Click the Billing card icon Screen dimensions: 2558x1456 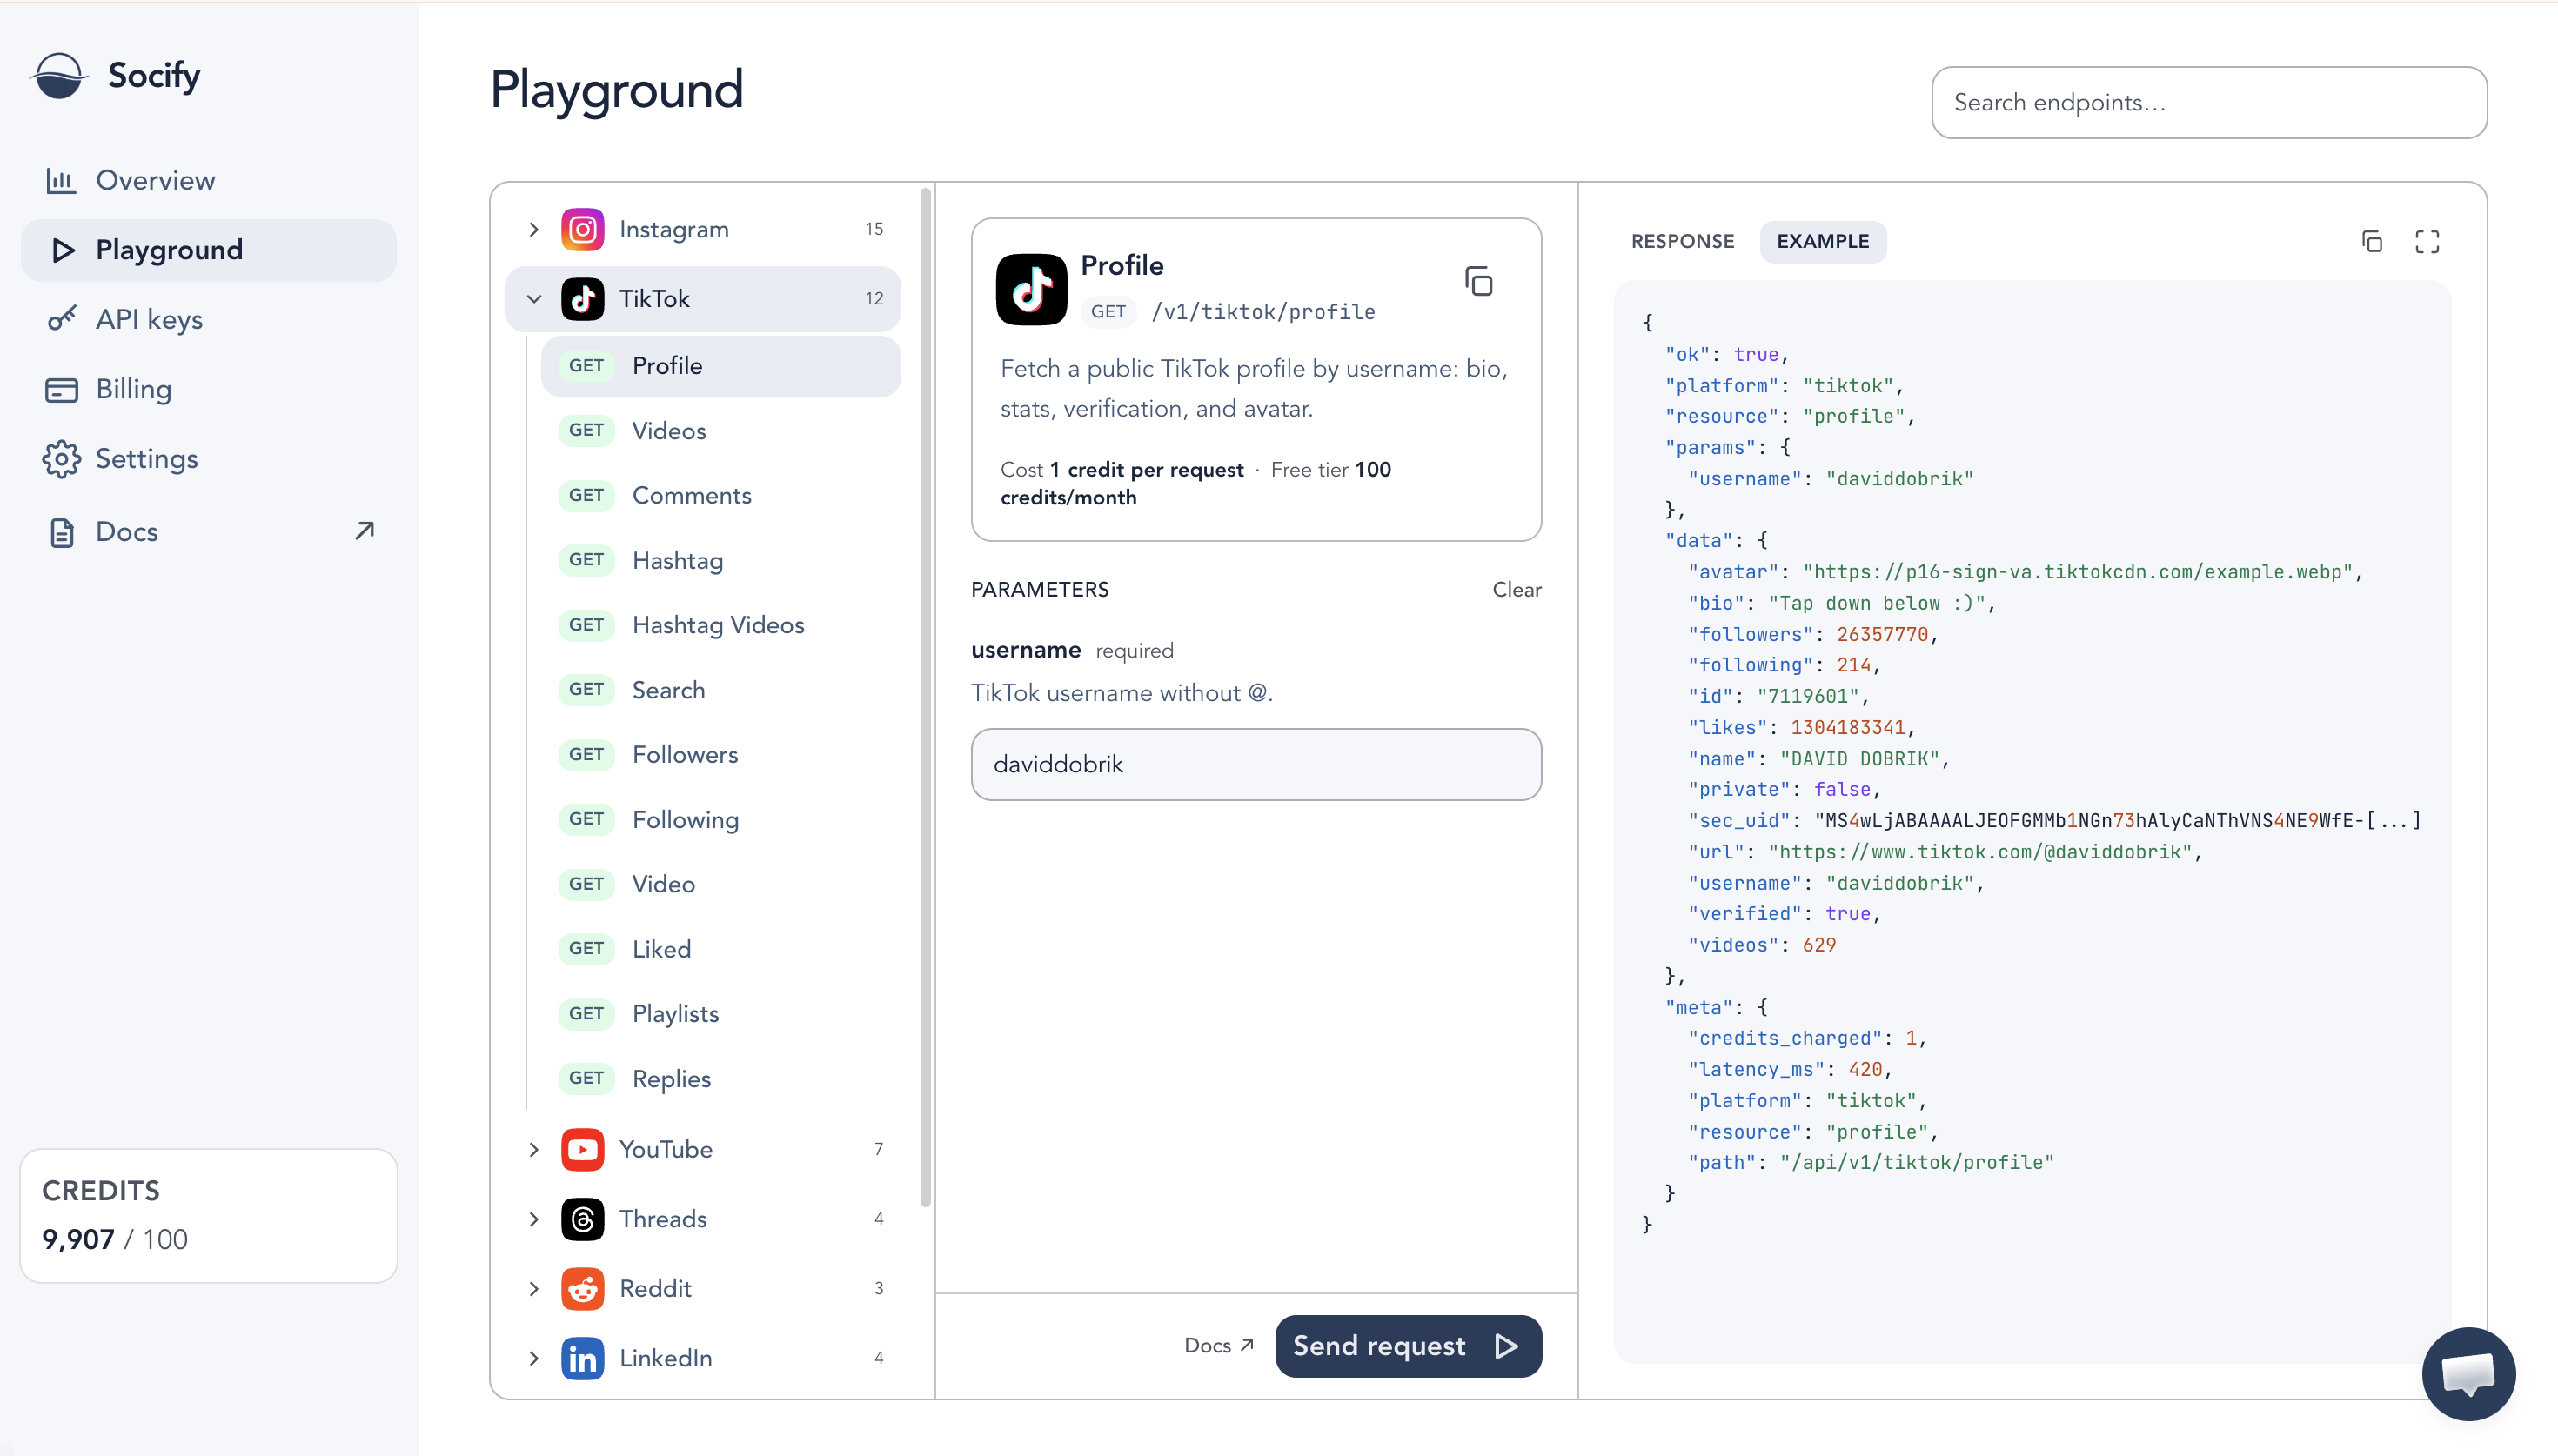click(61, 390)
